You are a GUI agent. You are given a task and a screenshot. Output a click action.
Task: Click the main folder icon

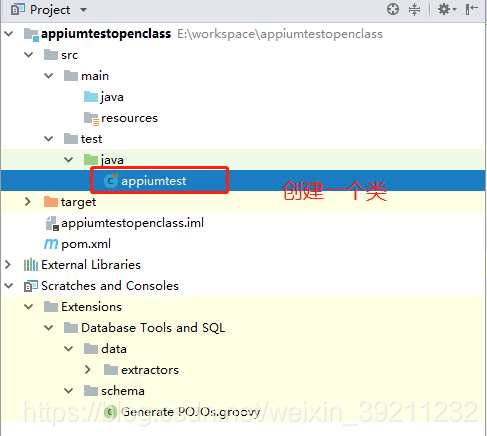71,76
